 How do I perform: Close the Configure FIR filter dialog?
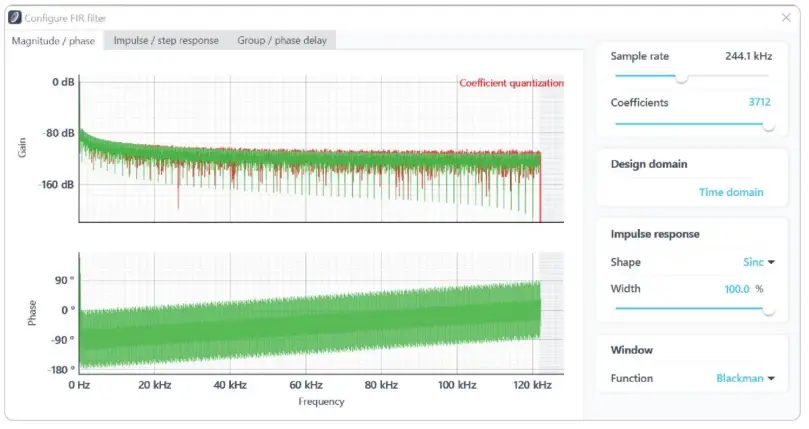[786, 18]
